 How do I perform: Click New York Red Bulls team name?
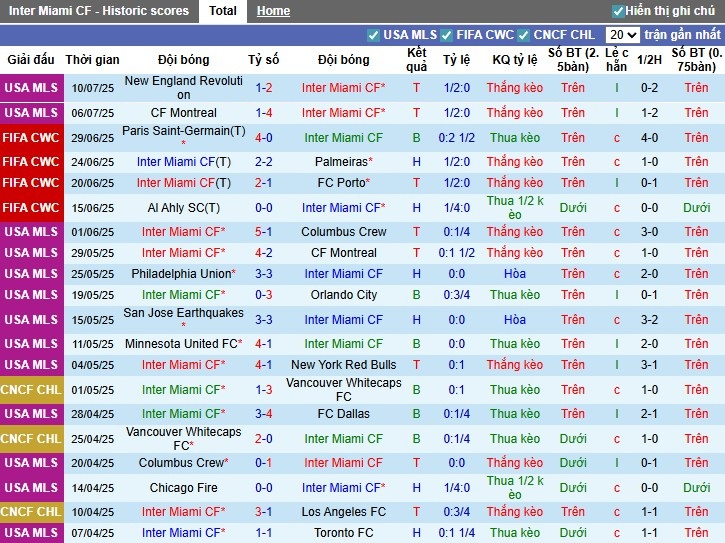tap(344, 364)
